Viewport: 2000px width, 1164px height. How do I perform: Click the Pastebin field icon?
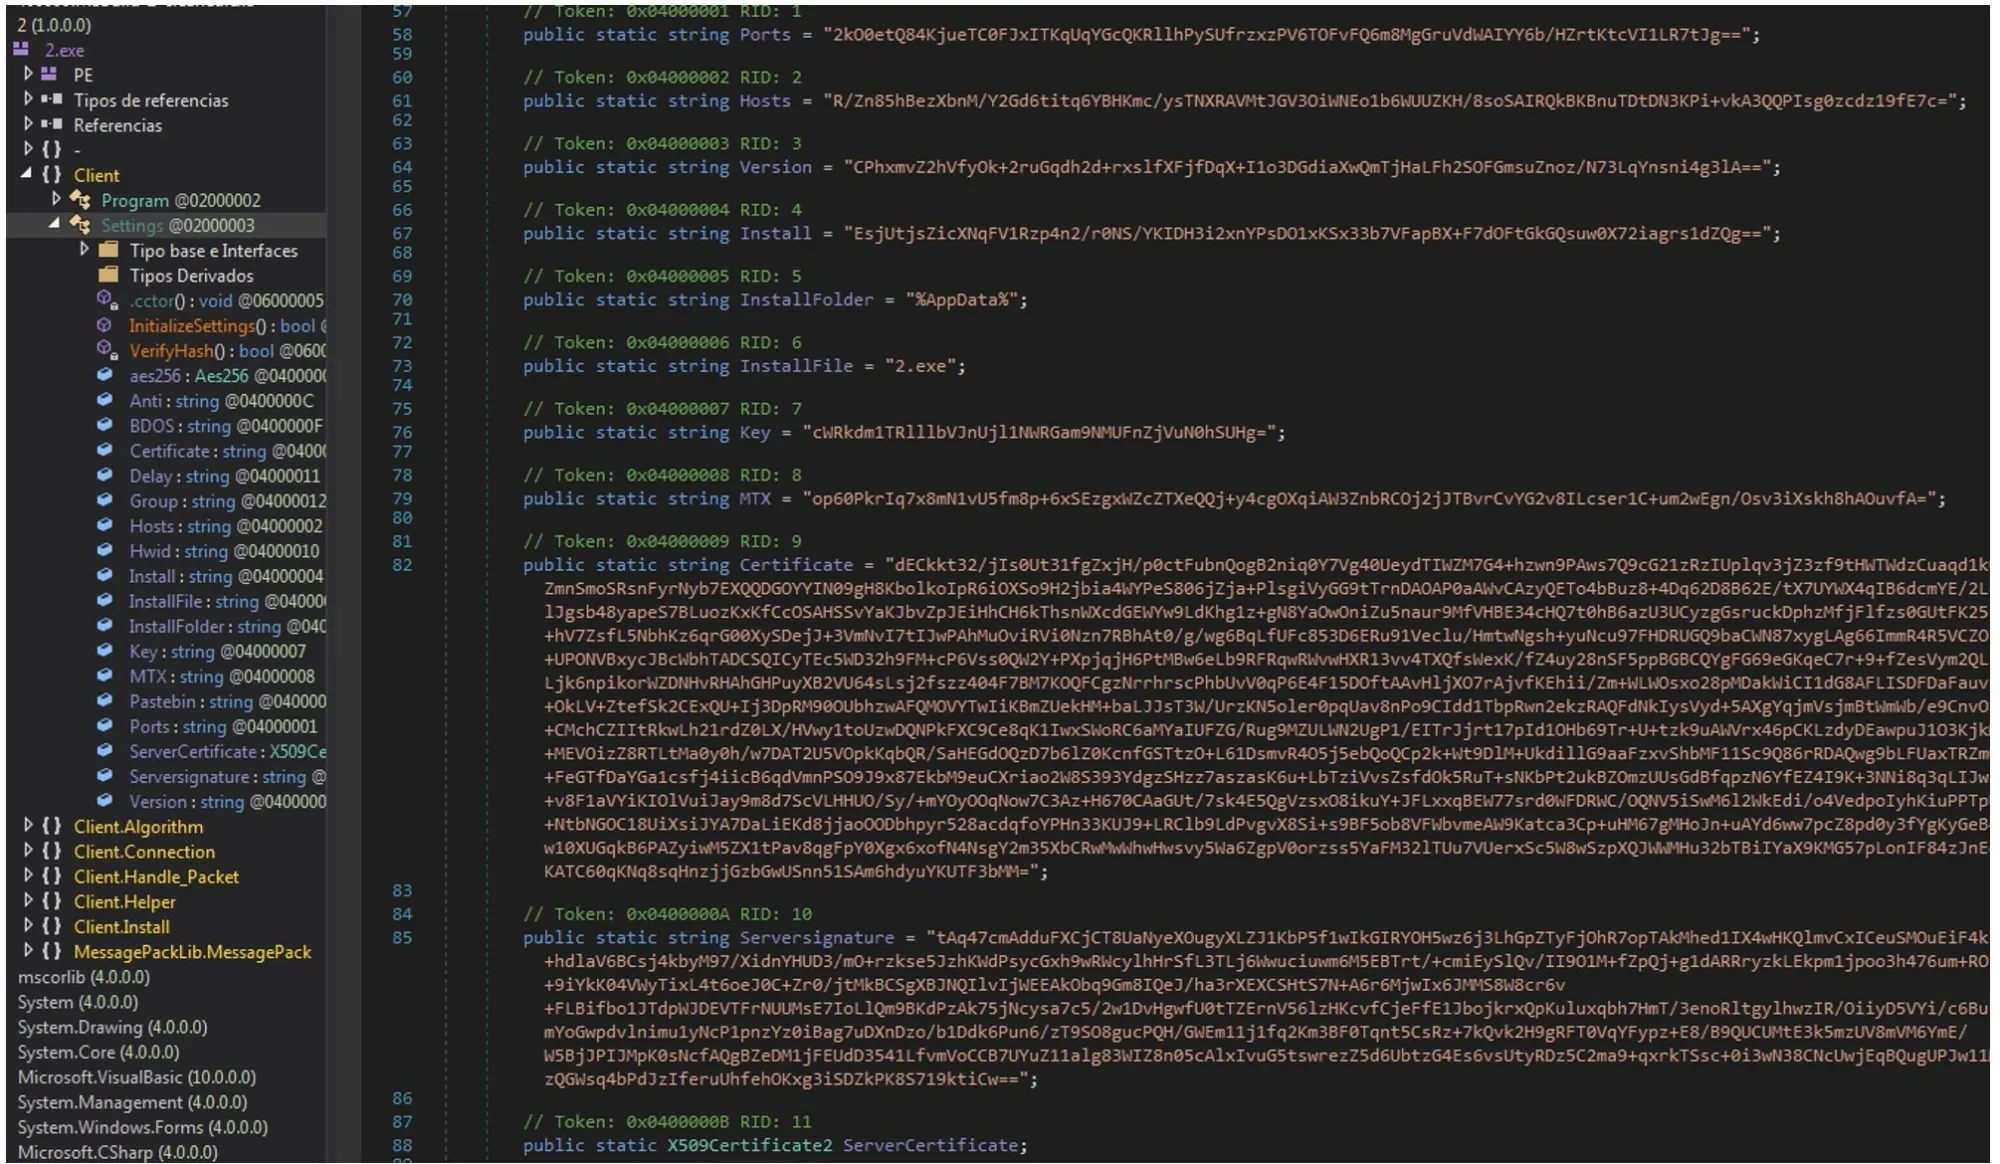[x=105, y=701]
